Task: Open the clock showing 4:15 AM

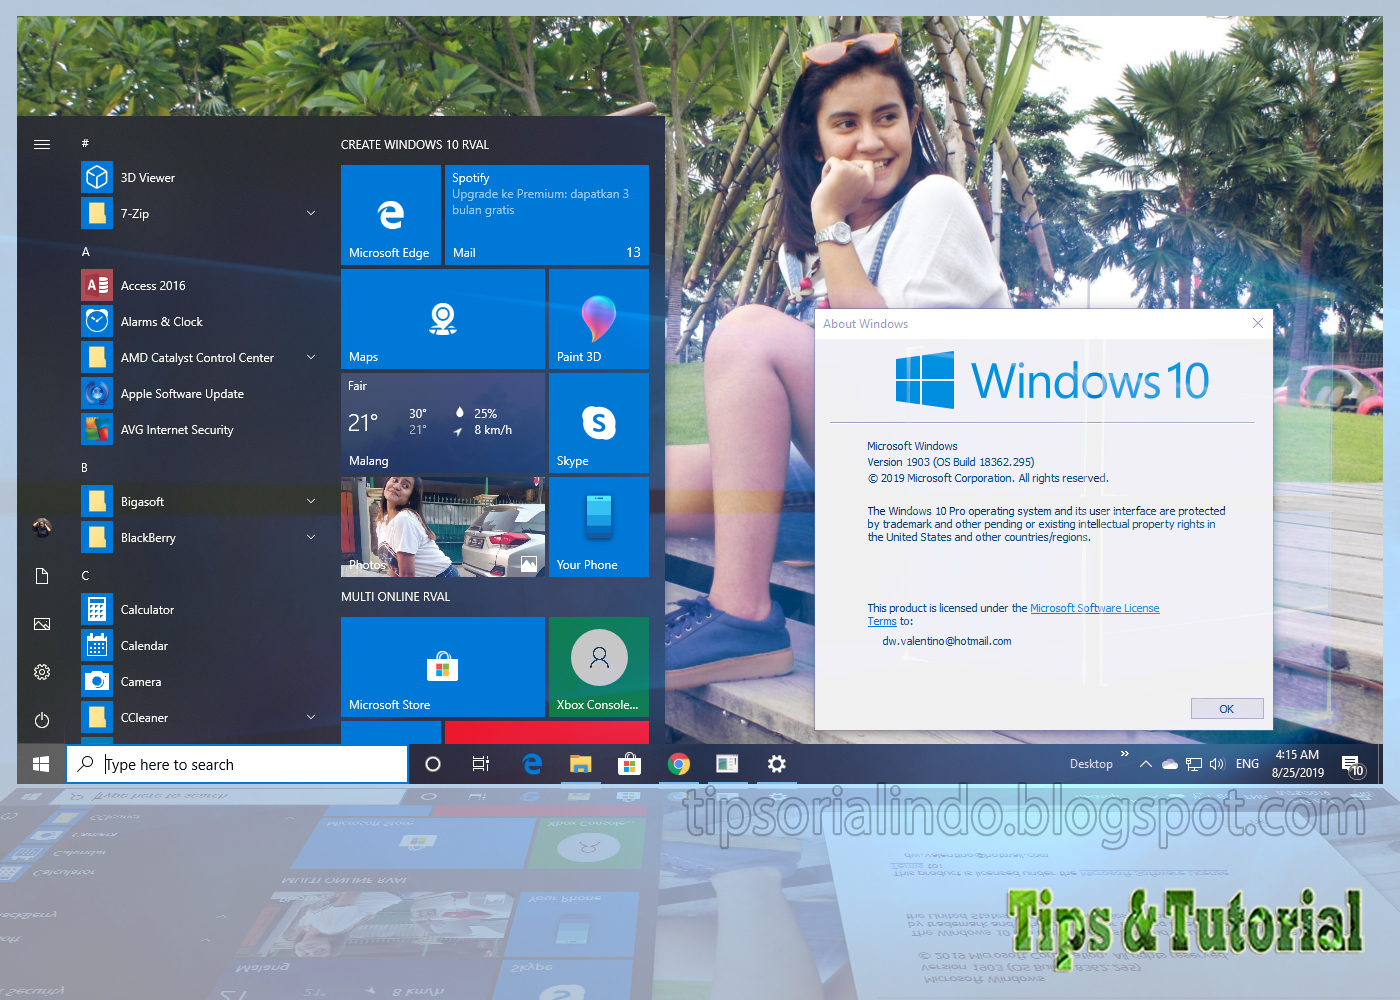Action: coord(1298,764)
